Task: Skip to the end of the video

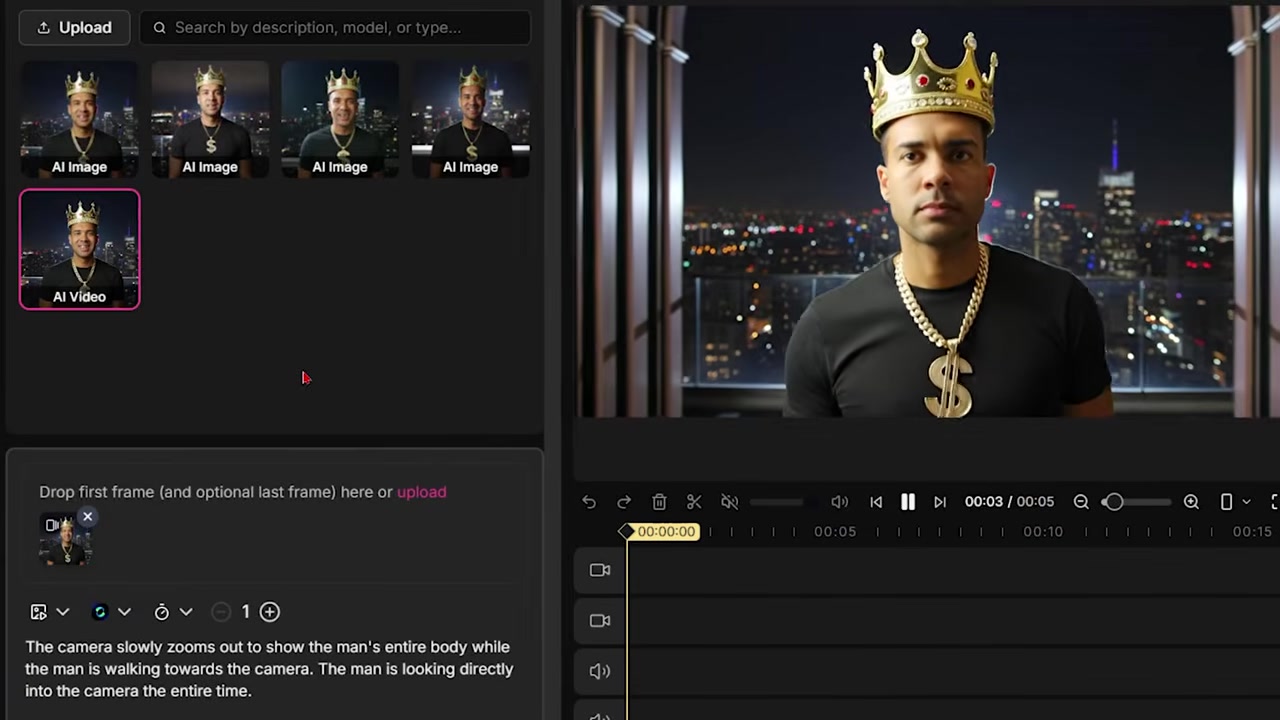Action: click(940, 502)
